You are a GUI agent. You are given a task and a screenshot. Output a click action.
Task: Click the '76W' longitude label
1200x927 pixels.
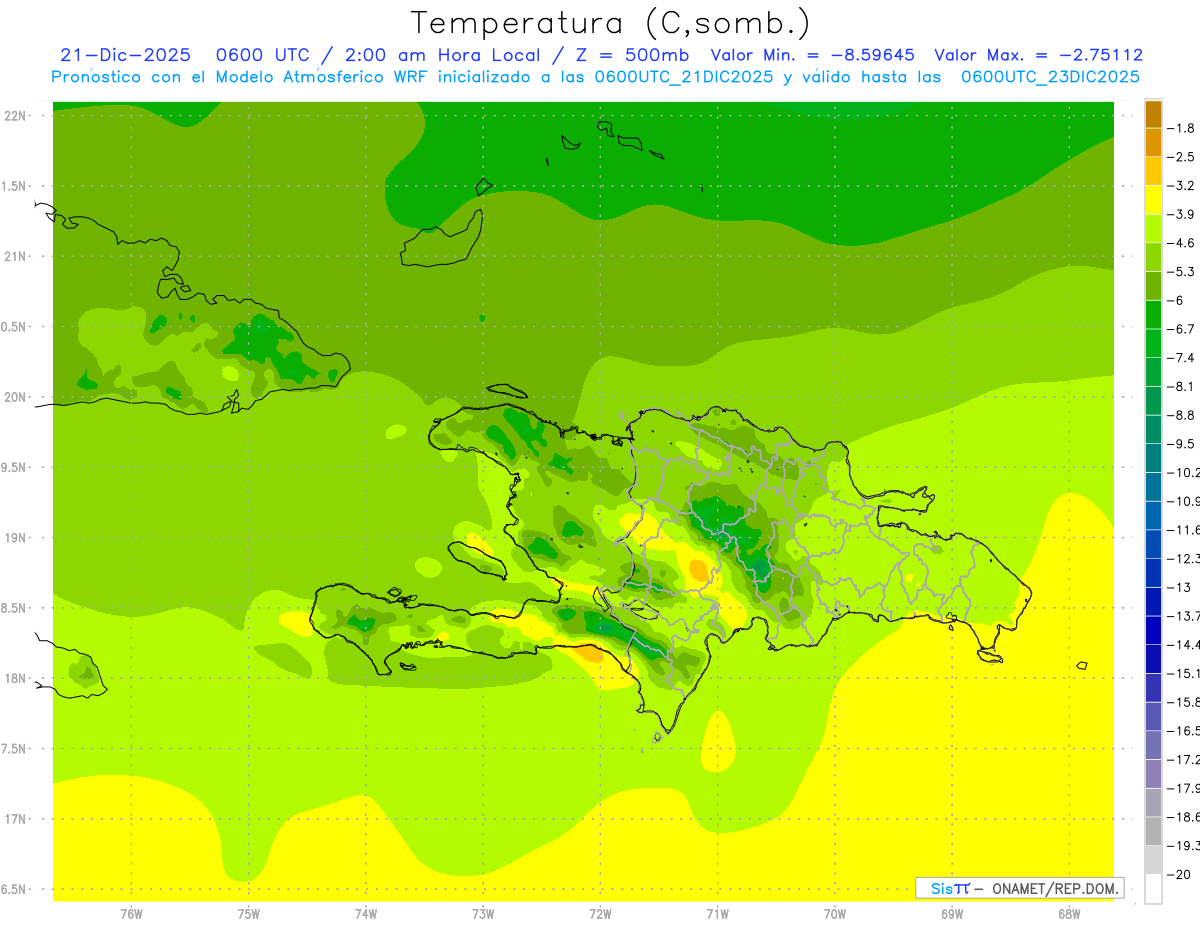131,914
